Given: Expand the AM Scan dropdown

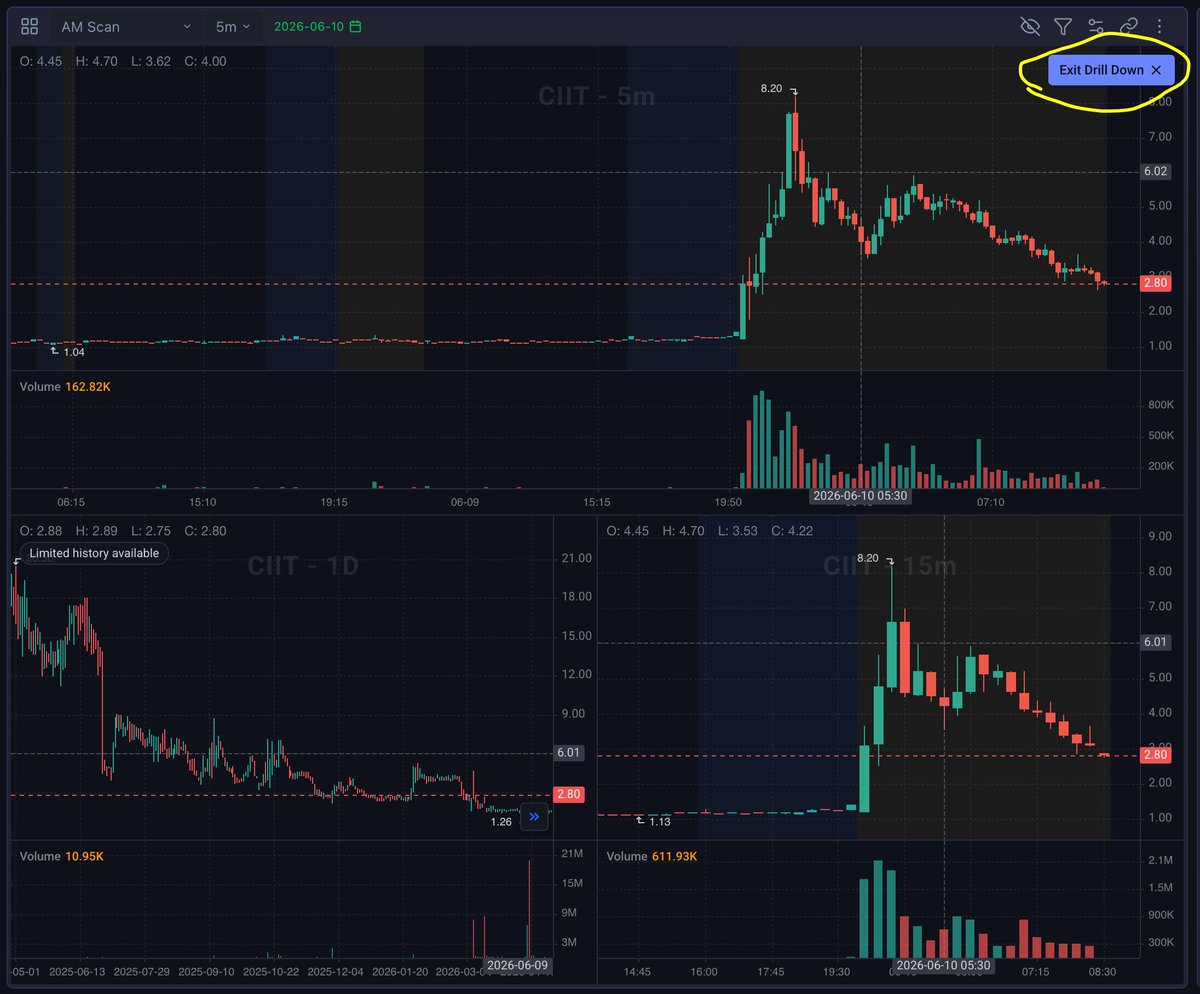Looking at the screenshot, I should pos(126,26).
